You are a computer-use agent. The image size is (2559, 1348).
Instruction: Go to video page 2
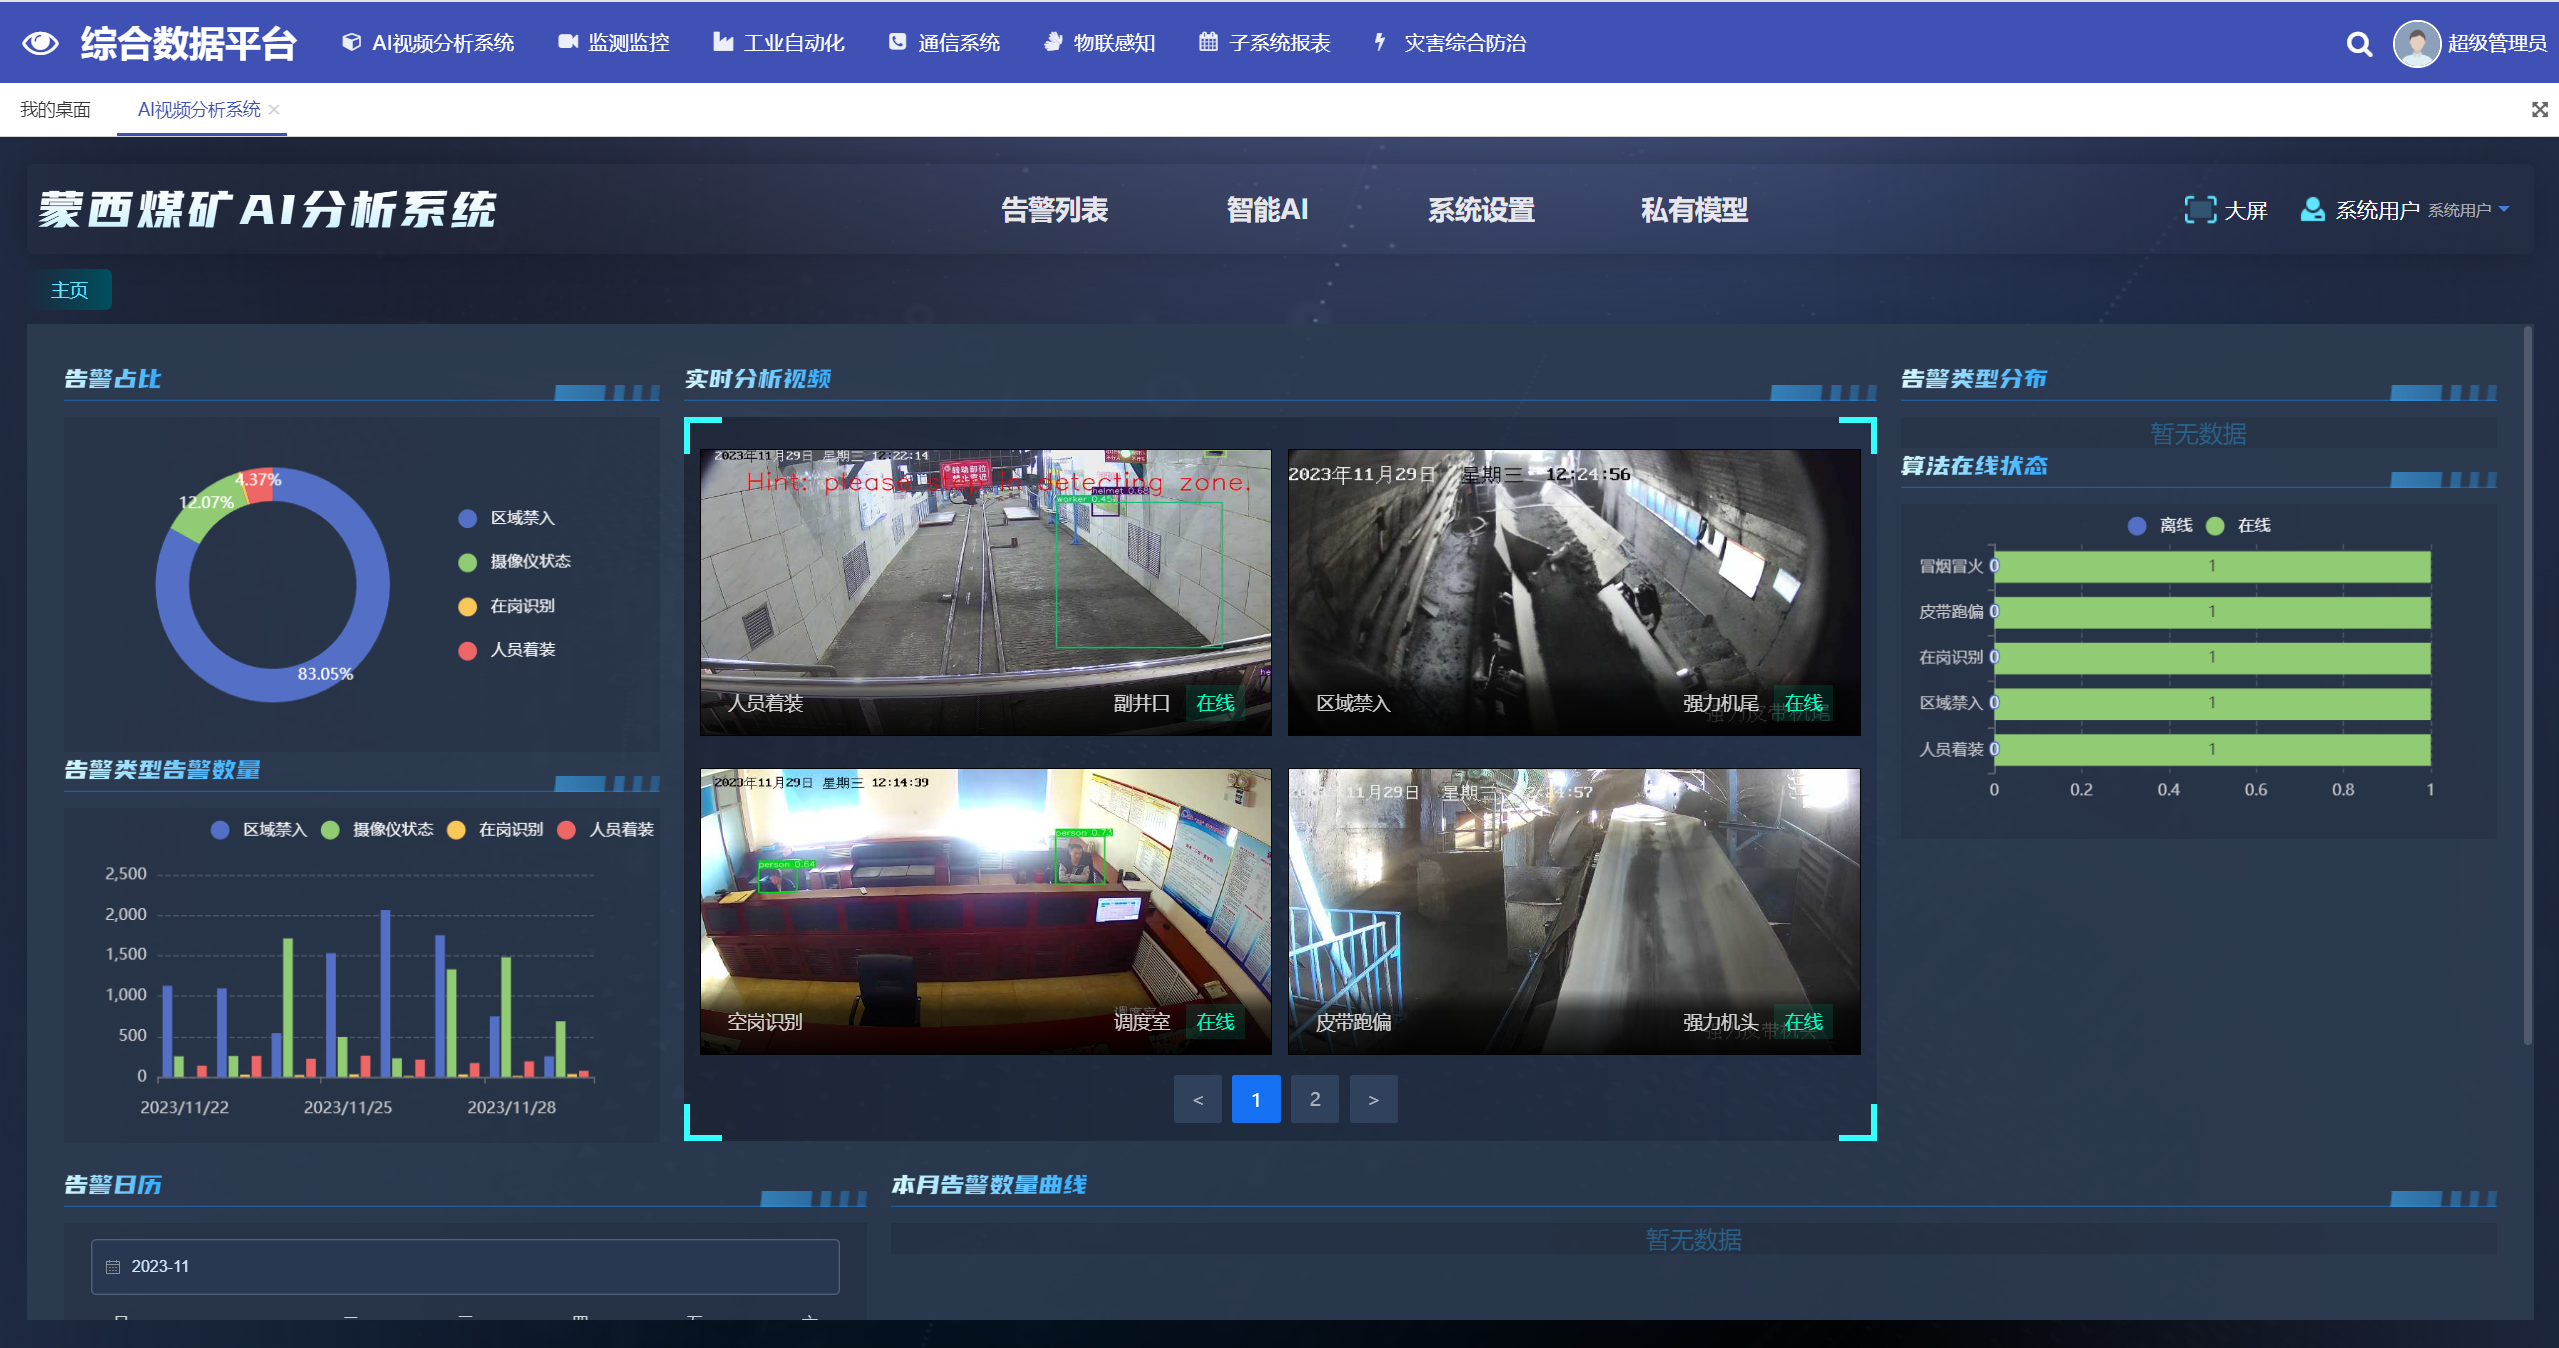tap(1314, 1099)
